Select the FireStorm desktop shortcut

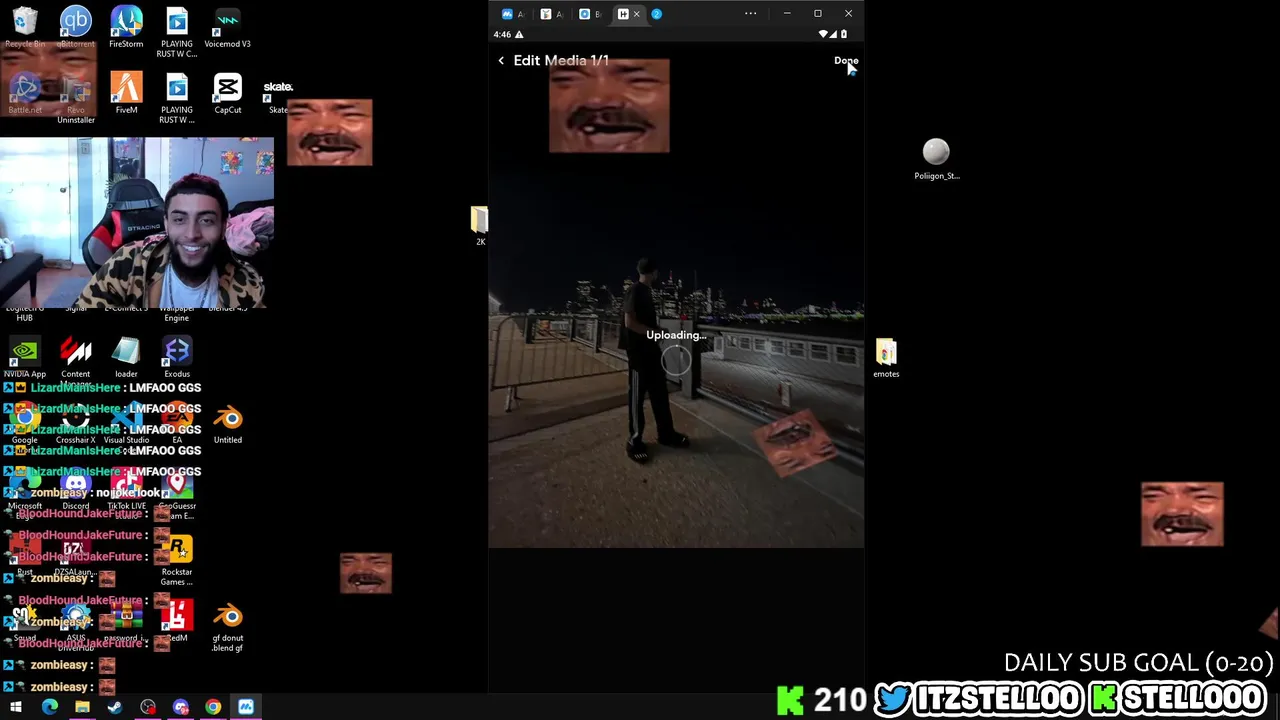click(x=126, y=27)
